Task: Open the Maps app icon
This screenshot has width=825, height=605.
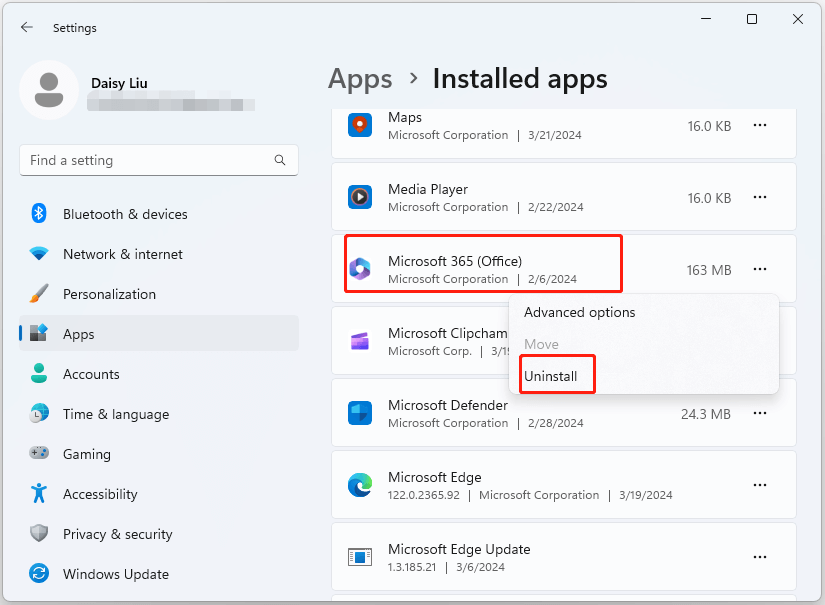Action: [x=360, y=126]
